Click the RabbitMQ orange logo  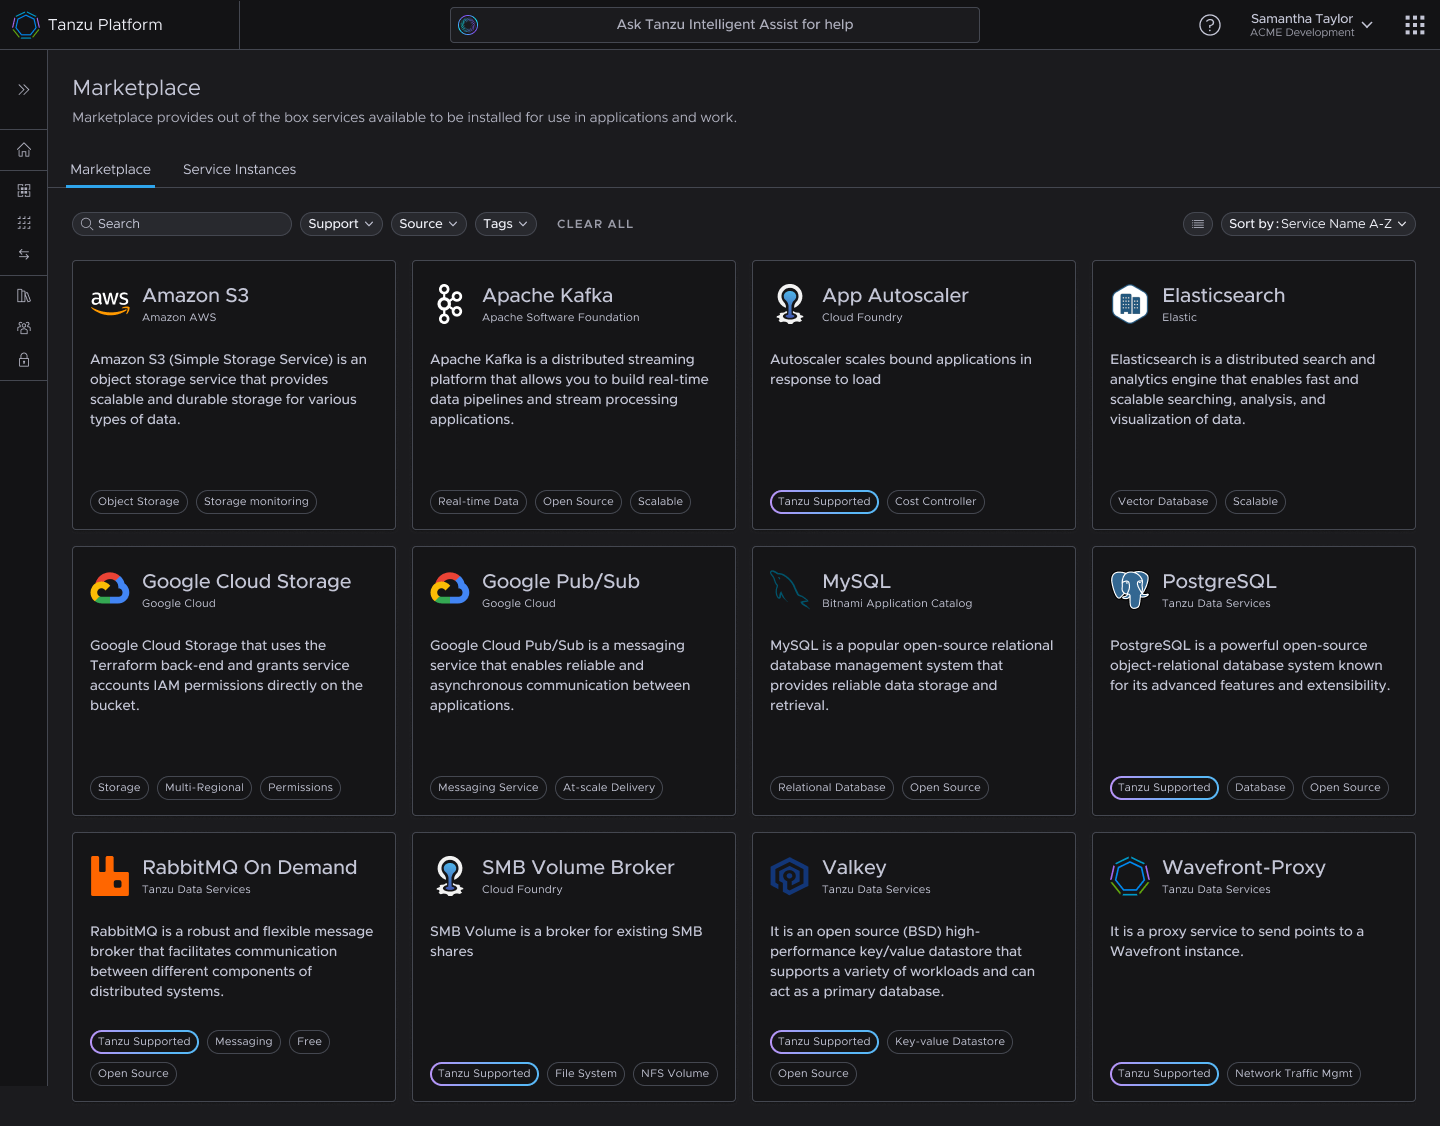tap(110, 876)
